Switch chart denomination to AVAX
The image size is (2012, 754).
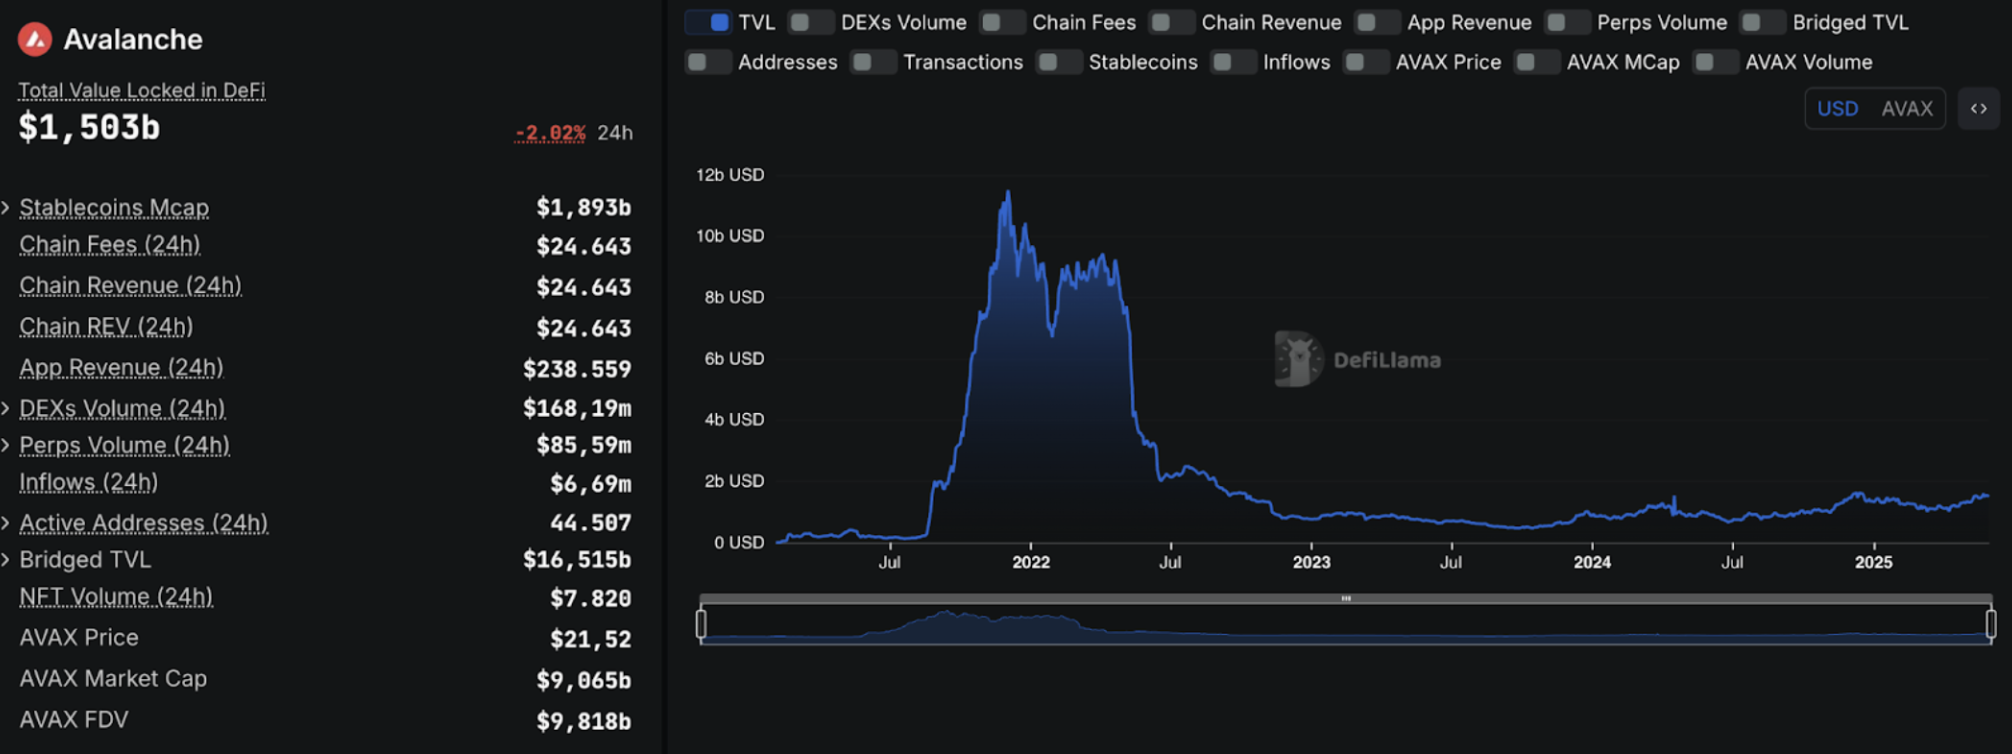[1907, 109]
